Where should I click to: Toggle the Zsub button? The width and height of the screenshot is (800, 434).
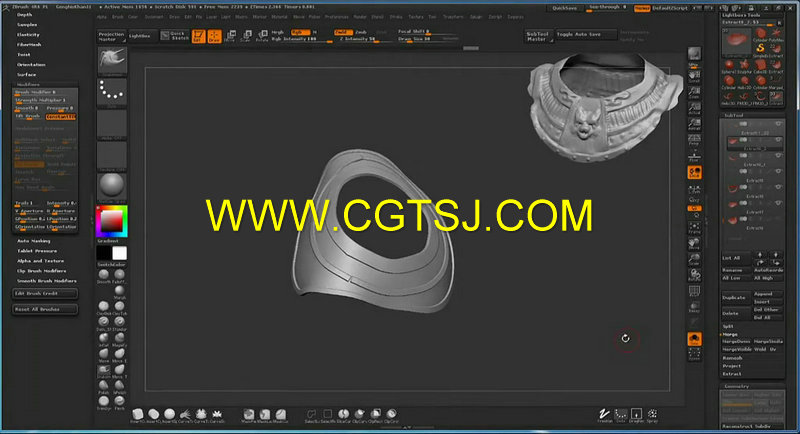361,32
